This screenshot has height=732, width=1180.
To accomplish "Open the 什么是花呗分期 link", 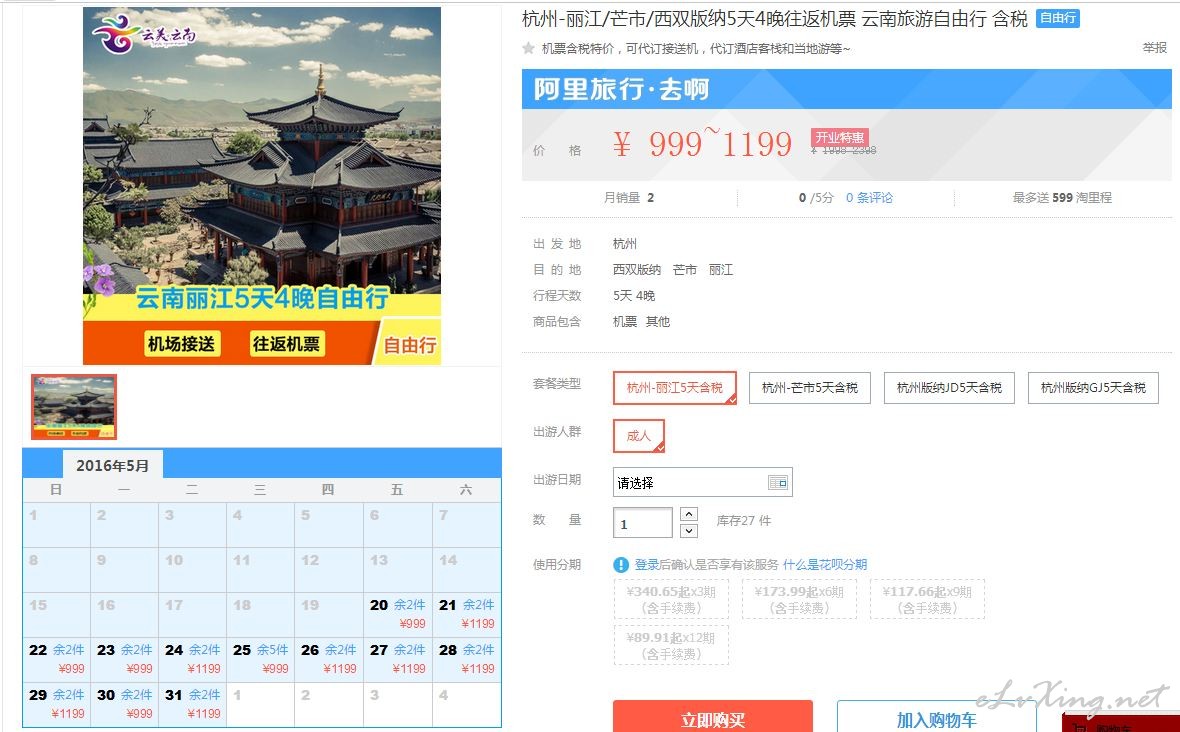I will 825,564.
